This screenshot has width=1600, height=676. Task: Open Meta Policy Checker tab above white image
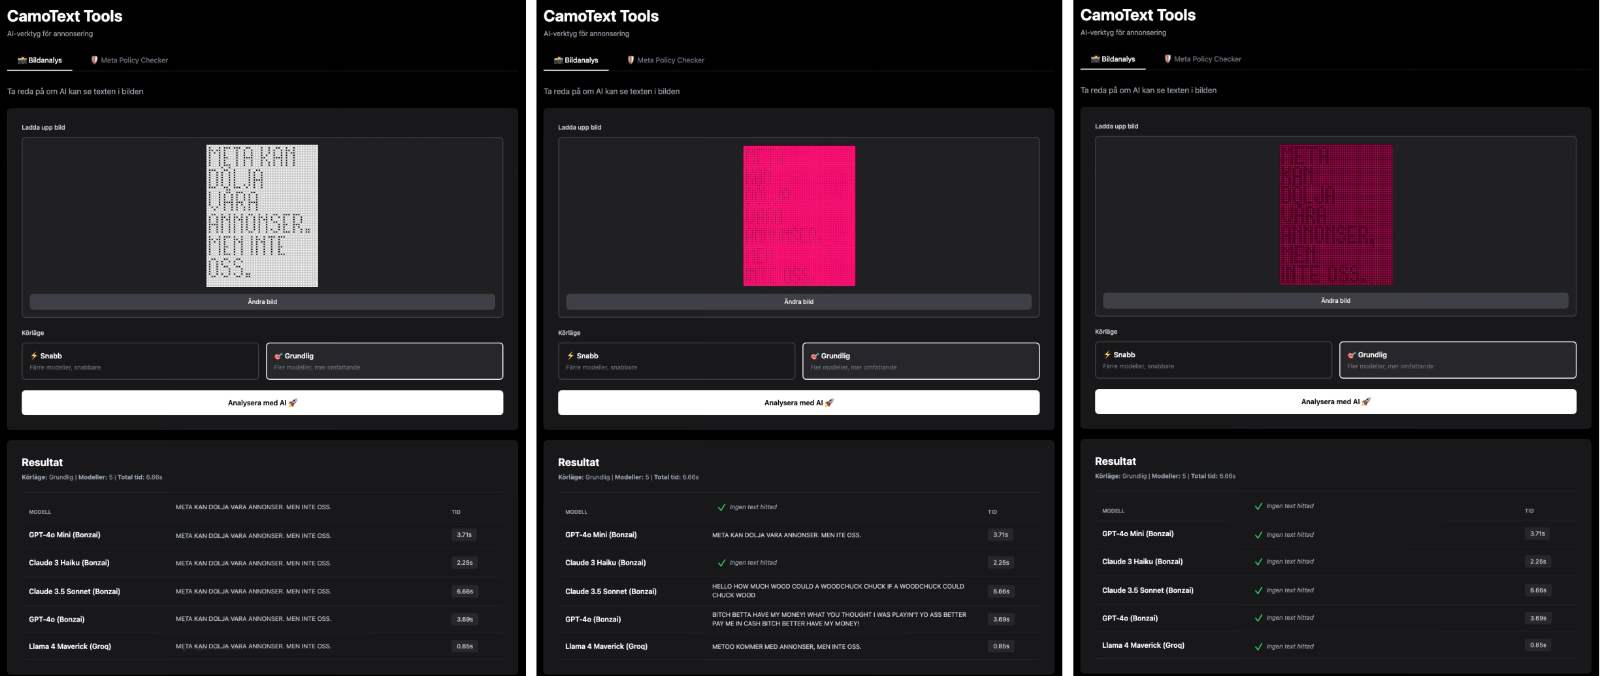(x=130, y=60)
